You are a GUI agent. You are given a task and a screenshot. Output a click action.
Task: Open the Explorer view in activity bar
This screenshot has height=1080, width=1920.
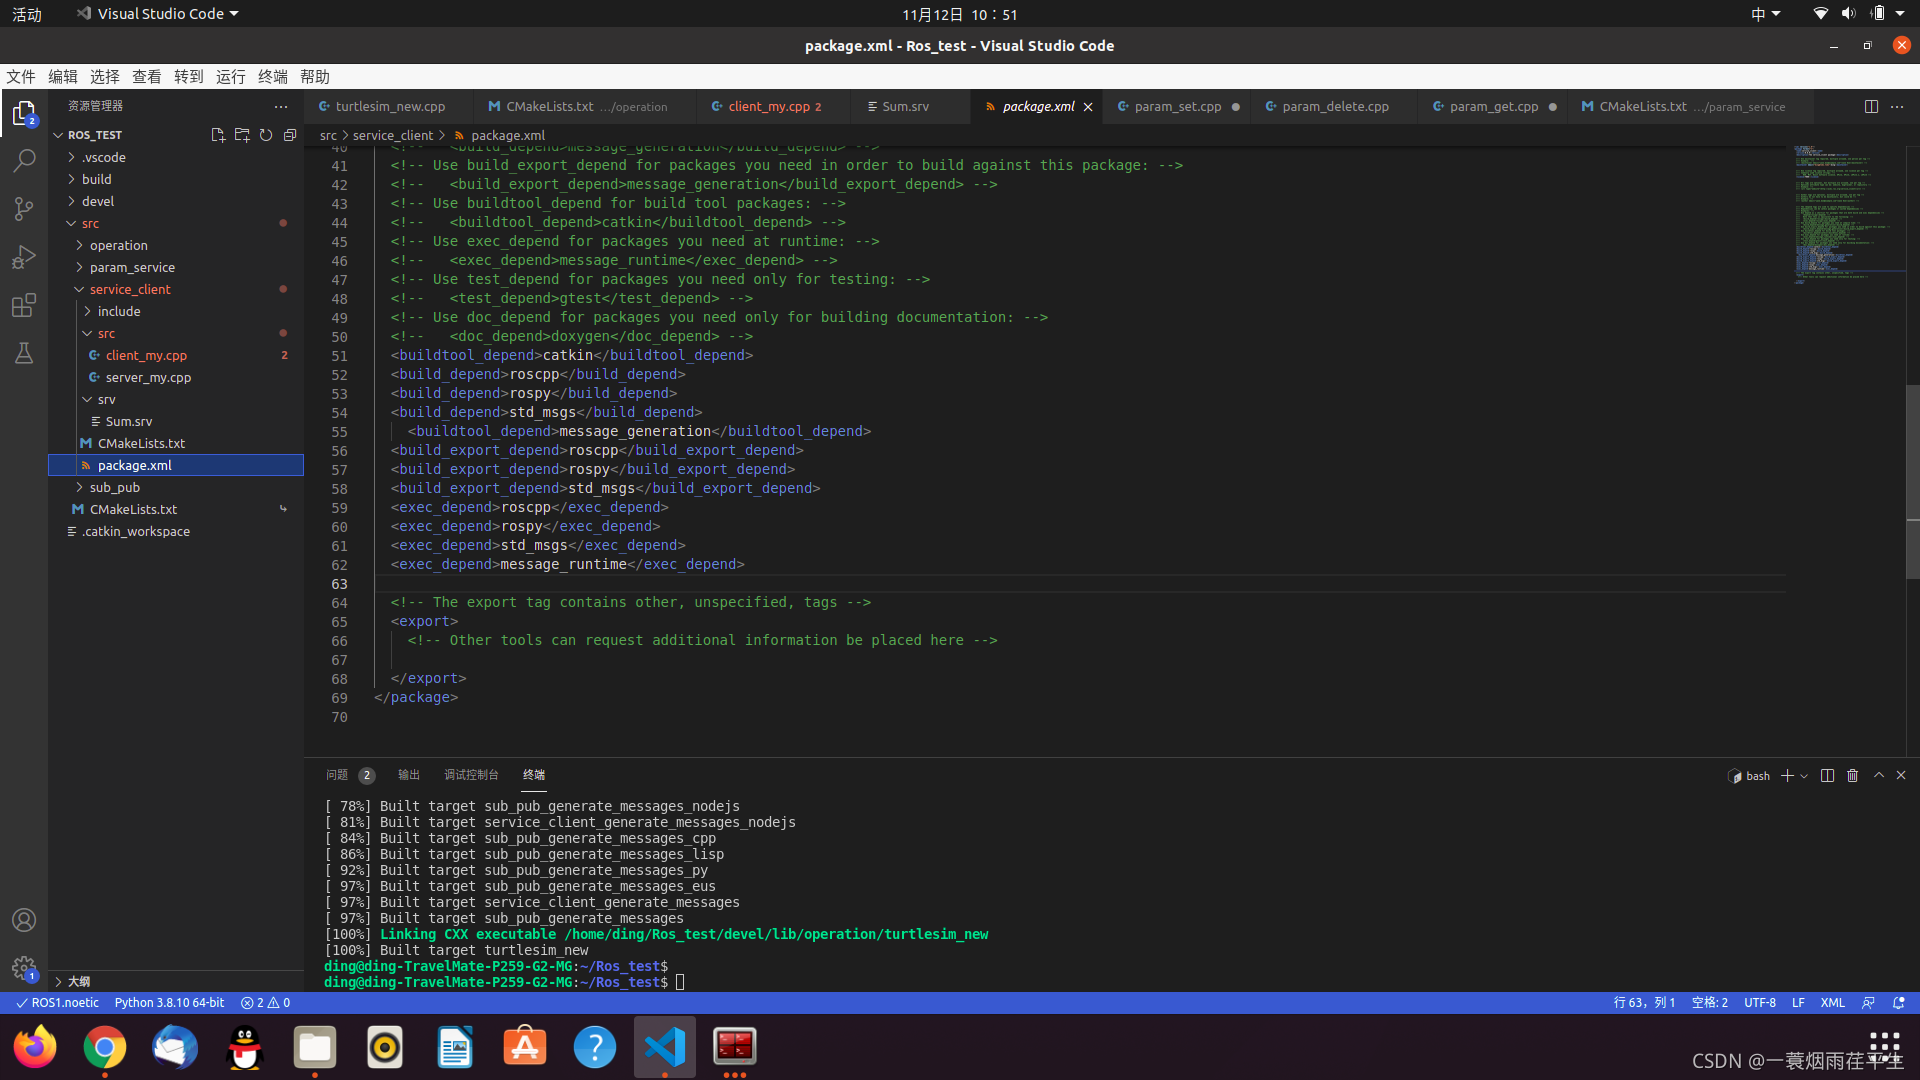pos(24,113)
